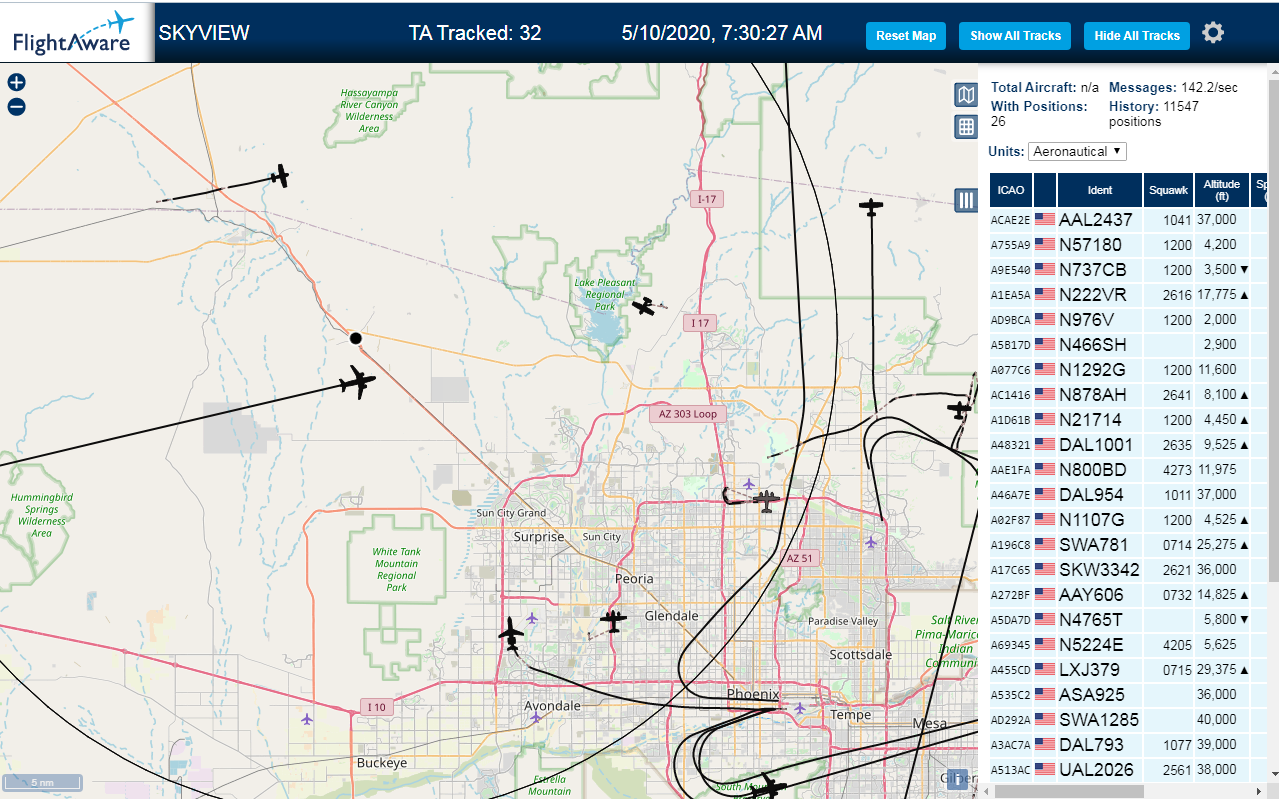Select the AAY606 aircraft row
Image resolution: width=1279 pixels, height=799 pixels.
click(1128, 595)
